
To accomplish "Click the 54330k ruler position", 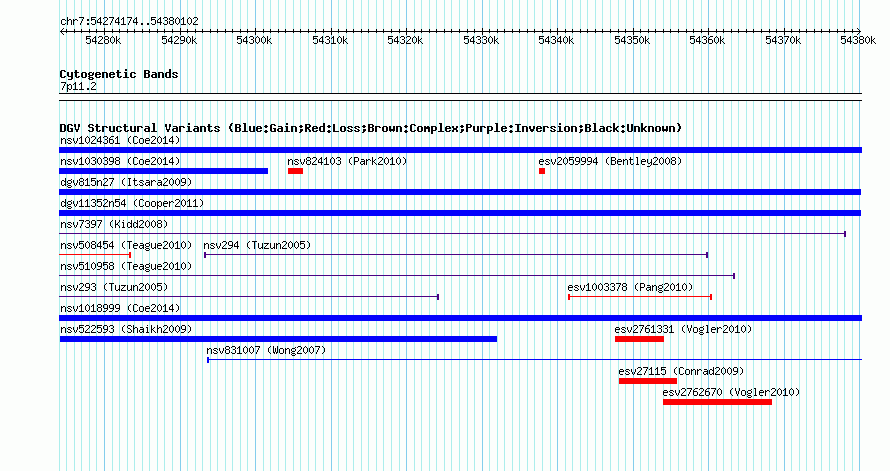I will tap(481, 40).
